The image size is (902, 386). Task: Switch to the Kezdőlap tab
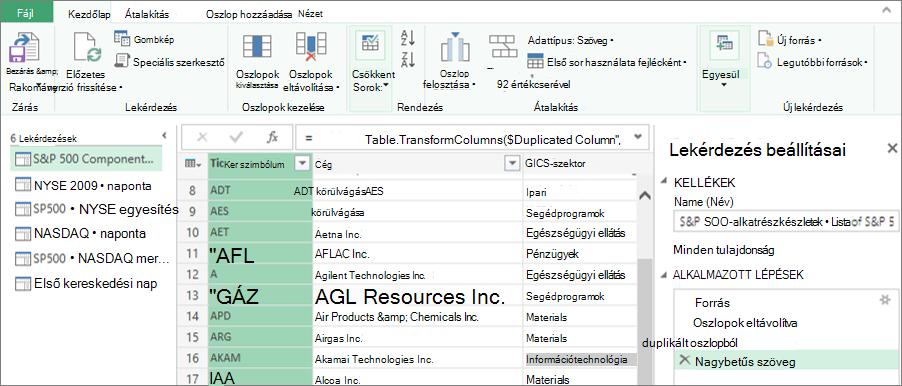pyautogui.click(x=89, y=14)
